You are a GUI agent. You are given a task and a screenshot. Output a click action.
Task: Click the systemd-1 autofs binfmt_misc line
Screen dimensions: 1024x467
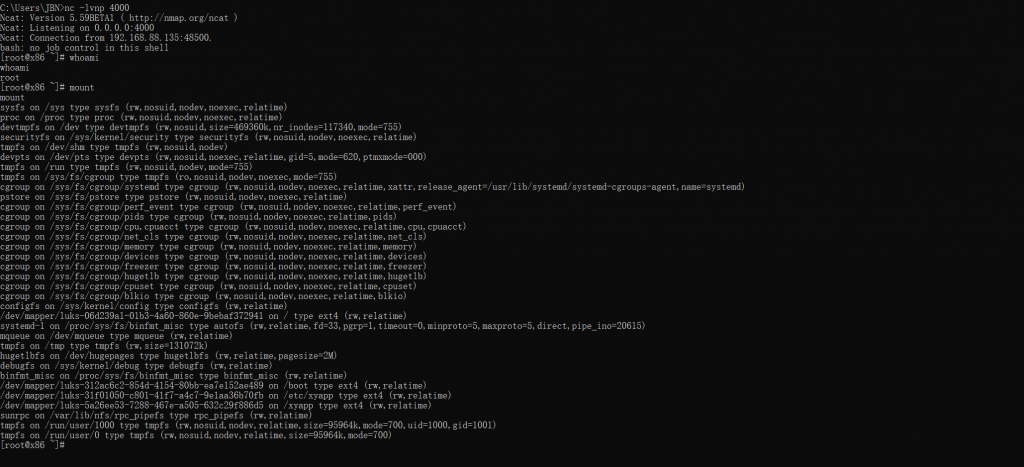click(323, 326)
